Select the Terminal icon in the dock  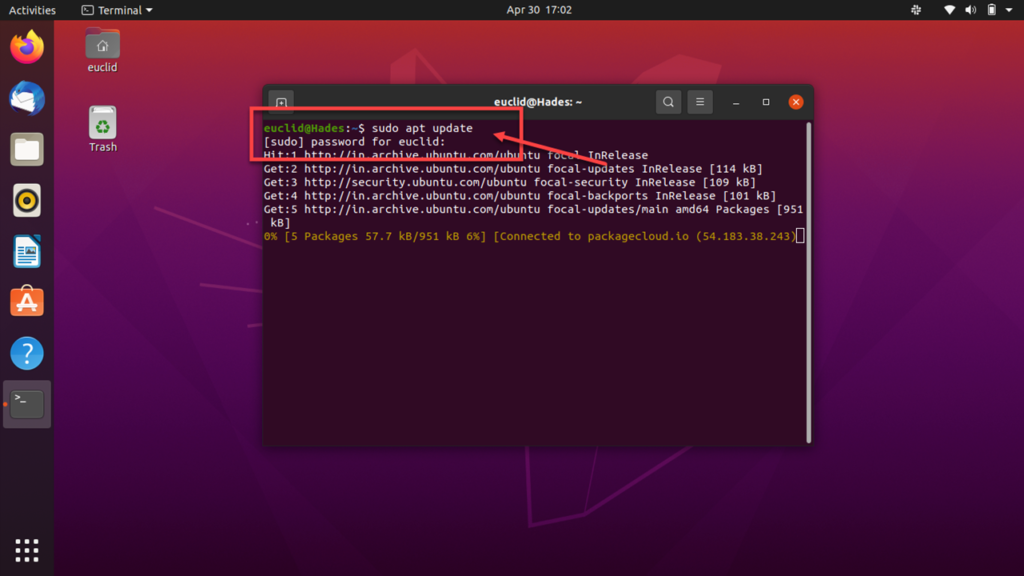[27, 404]
